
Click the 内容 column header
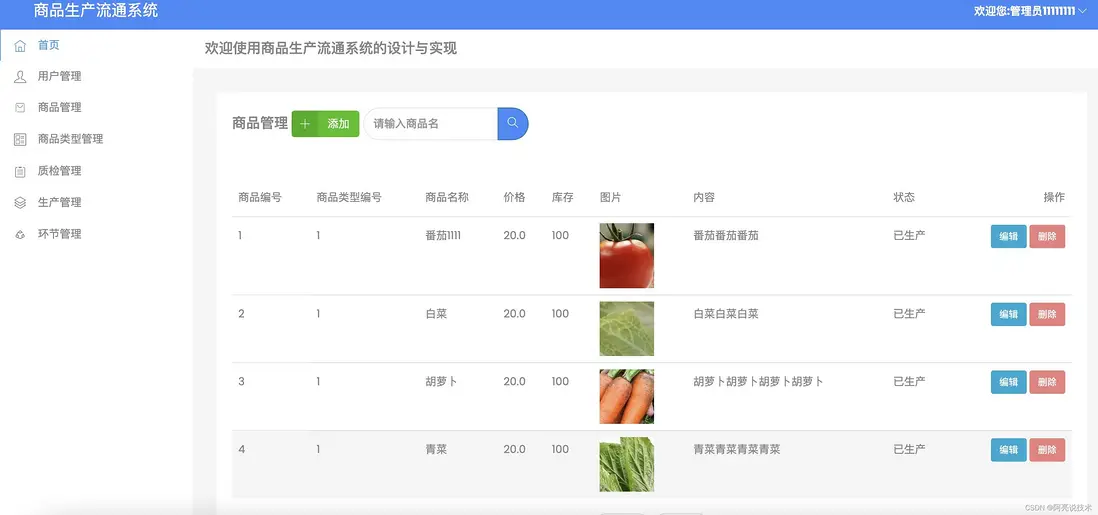pyautogui.click(x=704, y=198)
